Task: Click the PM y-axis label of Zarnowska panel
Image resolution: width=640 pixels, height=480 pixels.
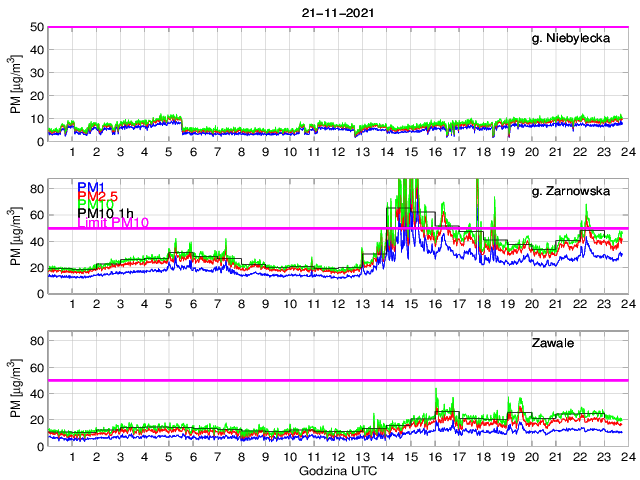Action: [x=16, y=236]
